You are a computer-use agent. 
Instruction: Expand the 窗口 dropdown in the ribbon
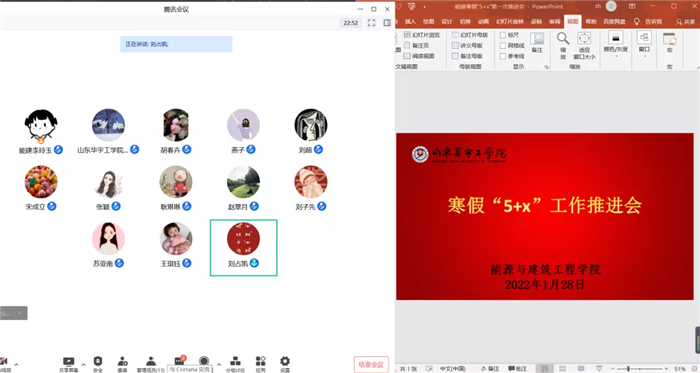[644, 45]
